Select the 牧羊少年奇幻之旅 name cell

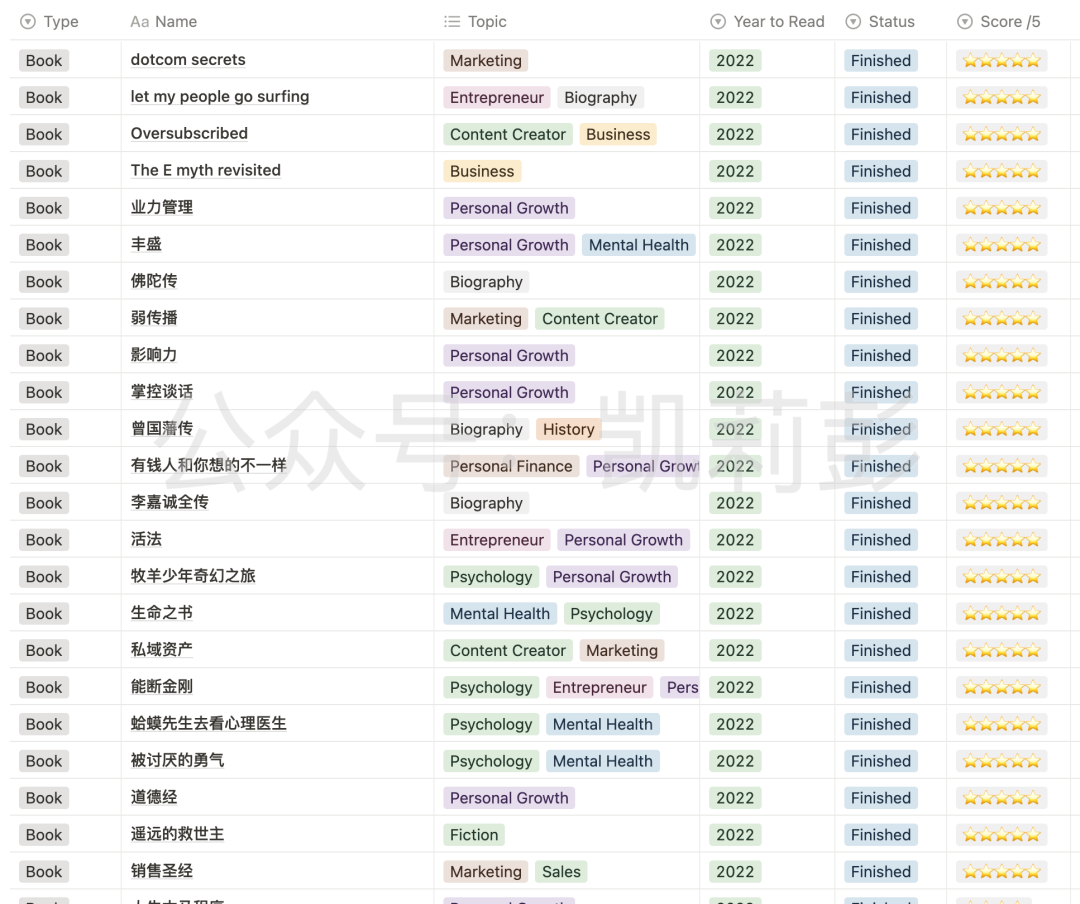pos(278,576)
